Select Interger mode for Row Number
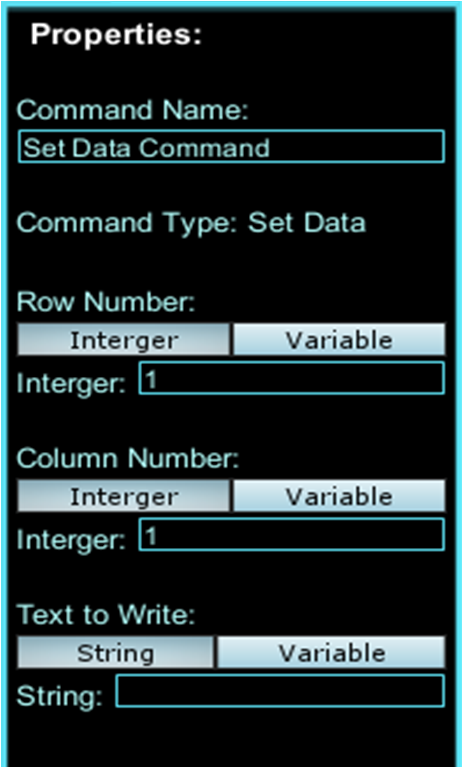This screenshot has width=463, height=768. (123, 339)
